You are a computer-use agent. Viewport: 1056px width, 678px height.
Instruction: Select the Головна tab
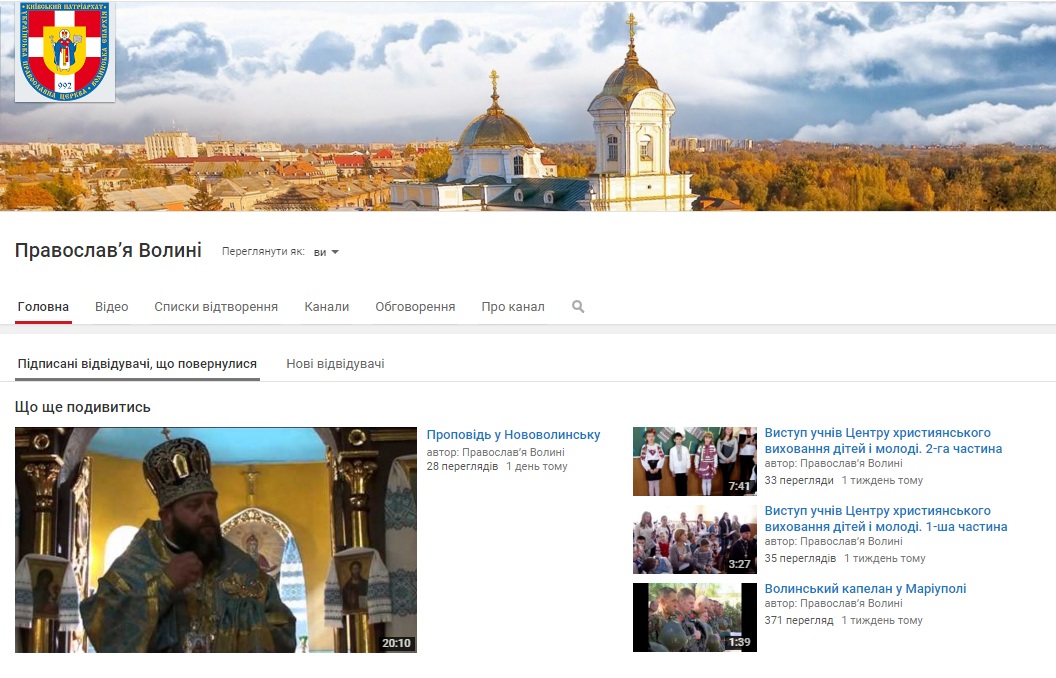coord(44,307)
